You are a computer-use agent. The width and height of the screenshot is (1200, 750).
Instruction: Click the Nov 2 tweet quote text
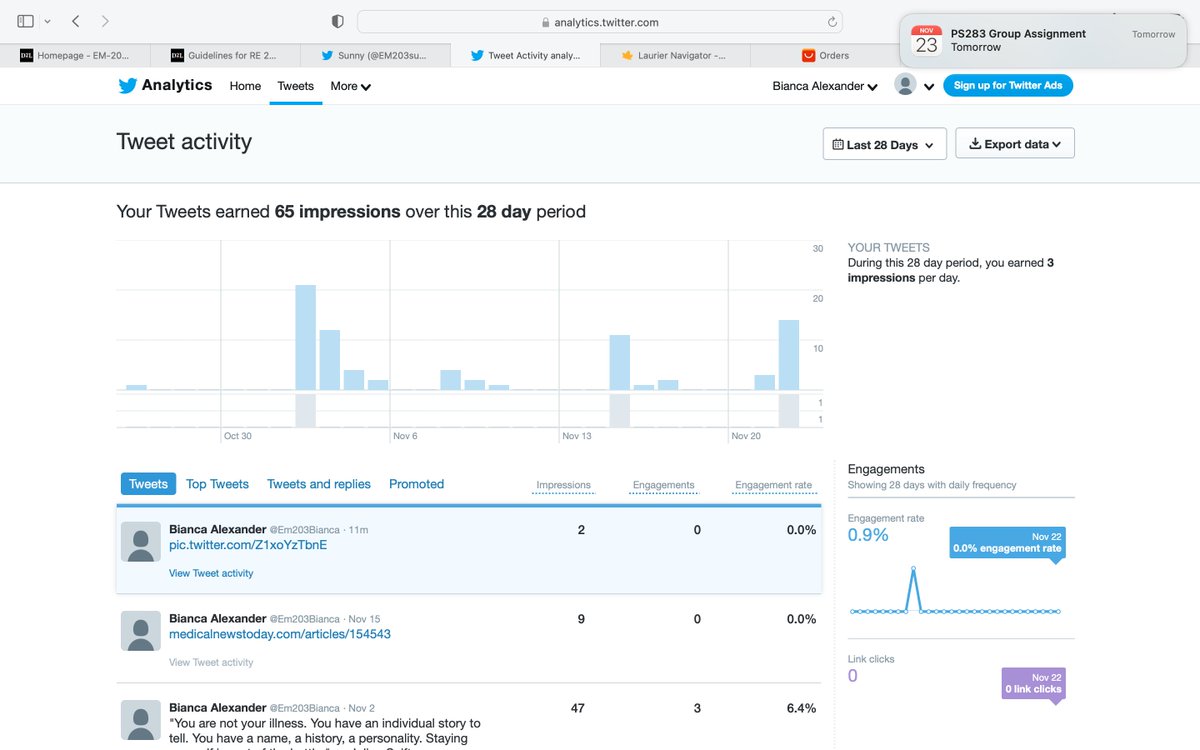click(x=325, y=731)
